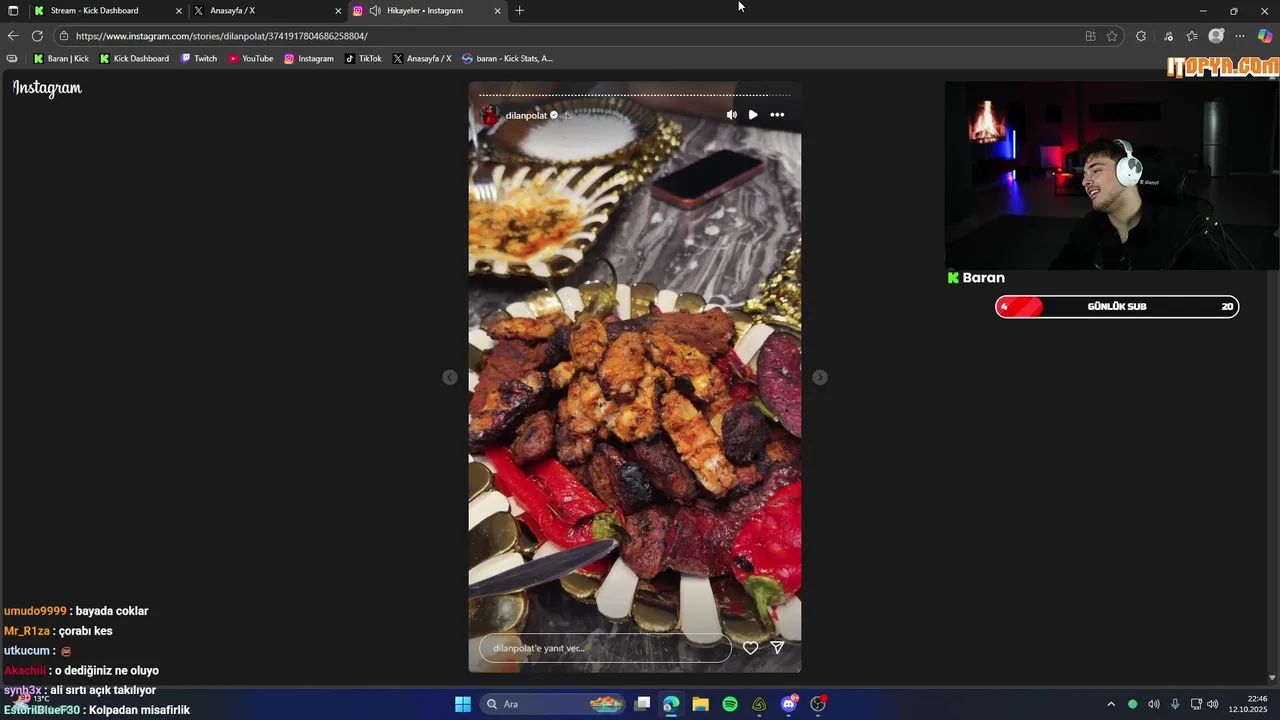Open Spotify from the taskbar
The width and height of the screenshot is (1280, 720).
pyautogui.click(x=730, y=704)
